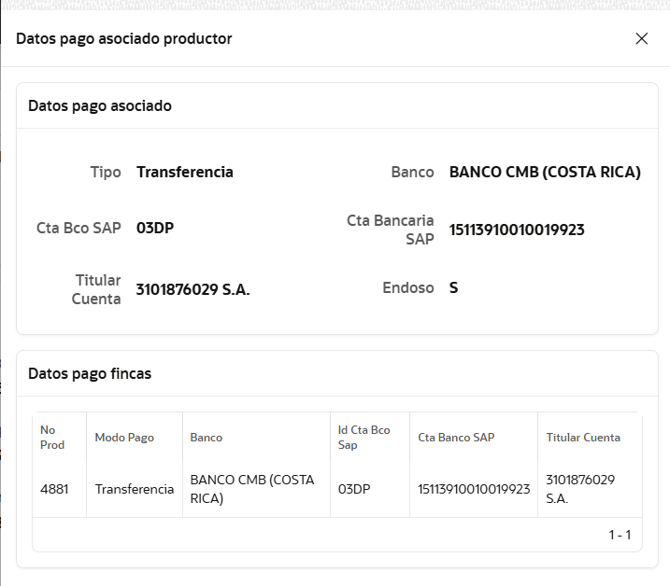Click the Transferencia cell in fincas table
The height and width of the screenshot is (586, 670).
pos(134,489)
